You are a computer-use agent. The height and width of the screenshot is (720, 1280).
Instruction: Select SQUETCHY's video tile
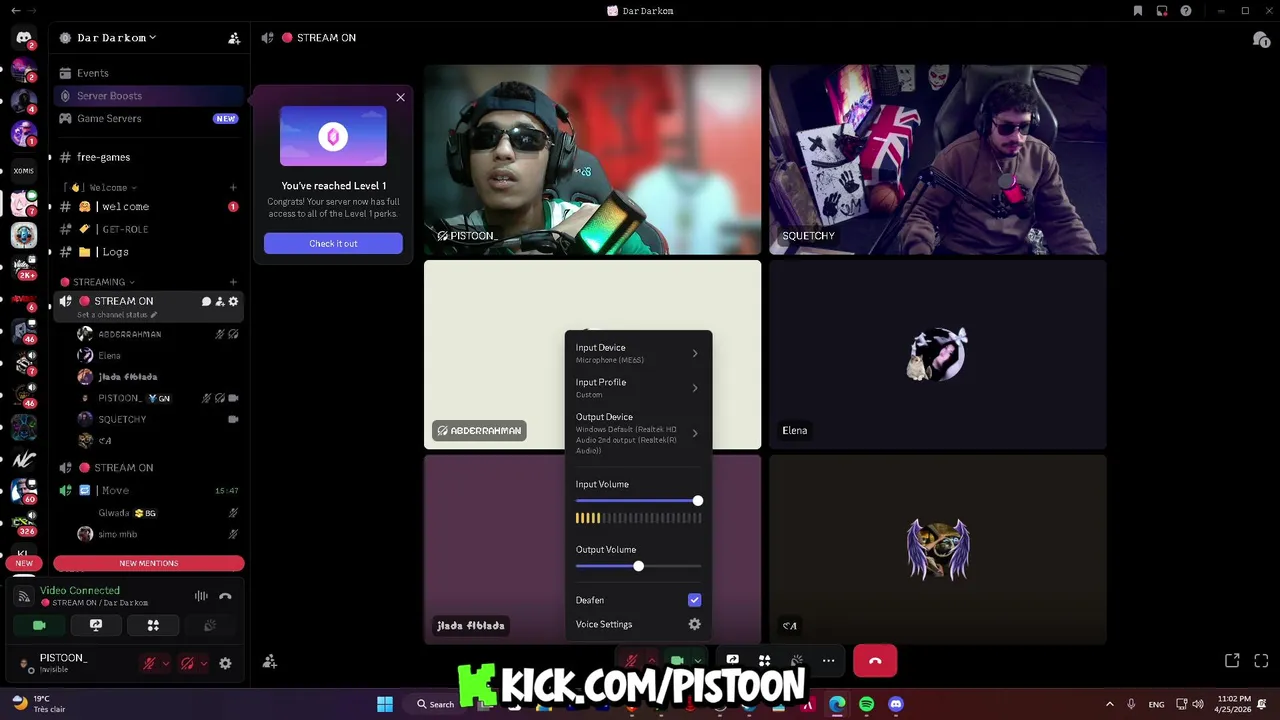click(937, 160)
